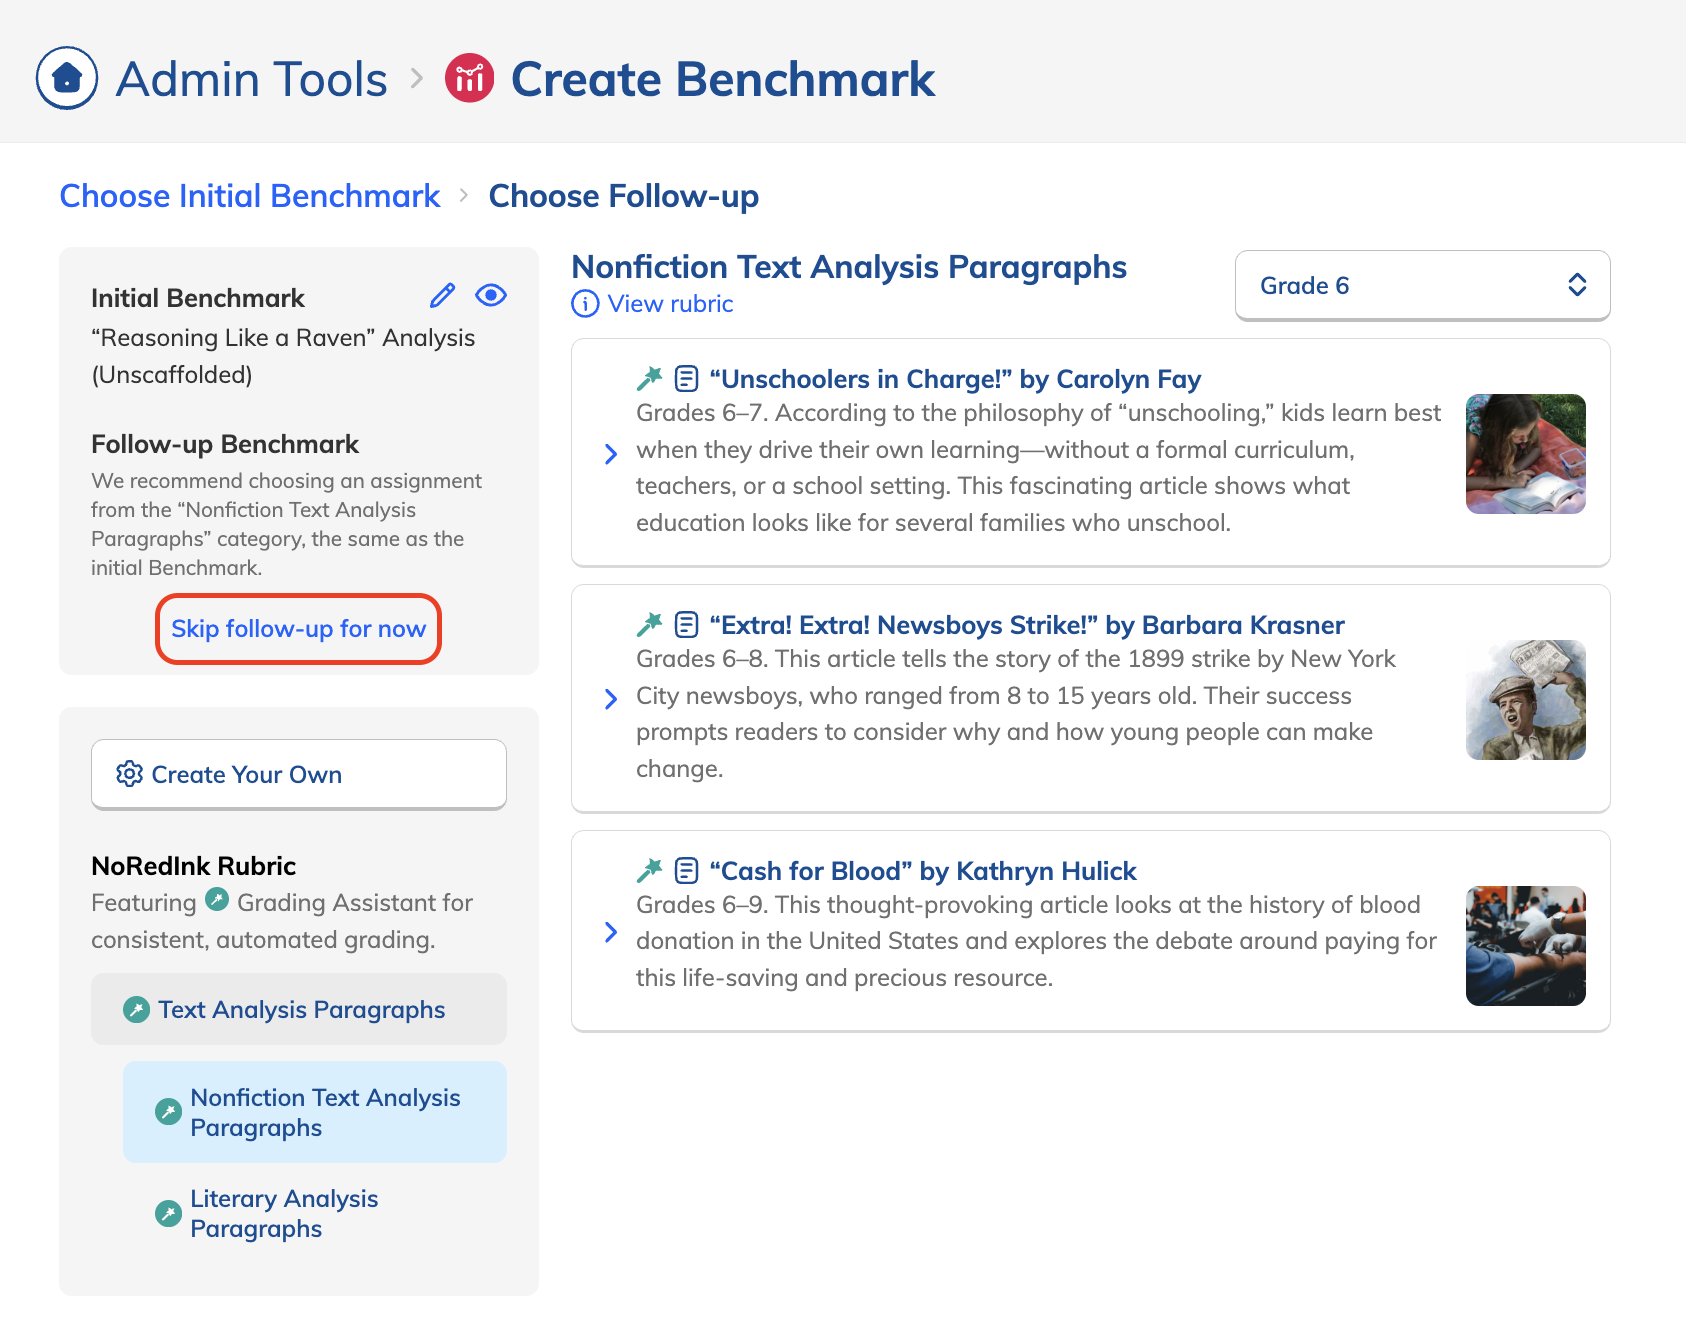Expand the Newsboys Strike assignment chevron
Screen dimensions: 1686x1344
tap(611, 699)
